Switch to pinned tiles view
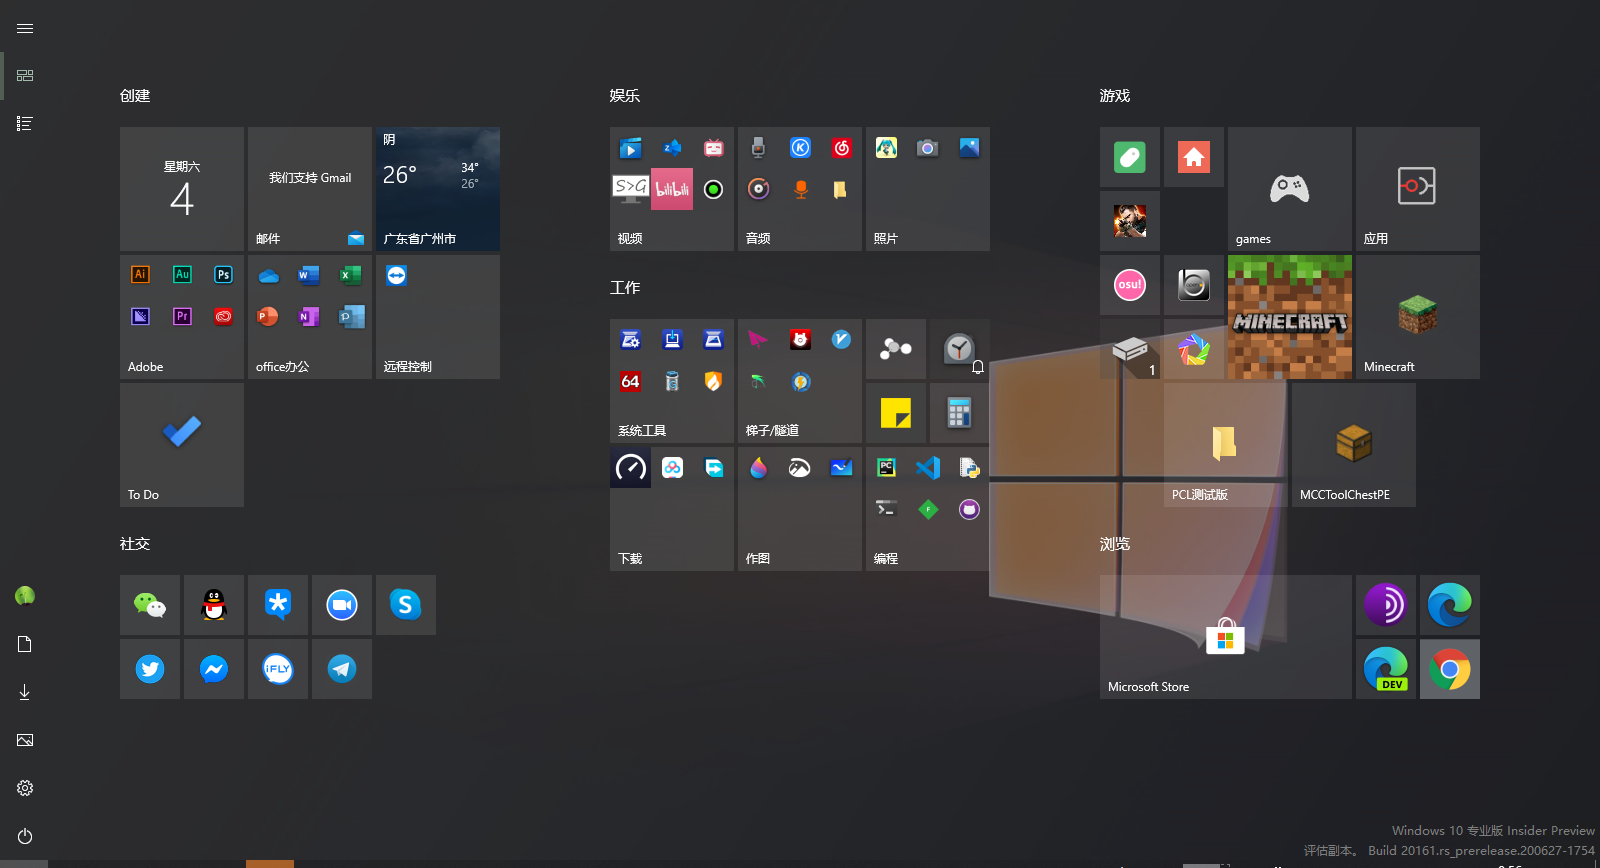 tap(25, 76)
